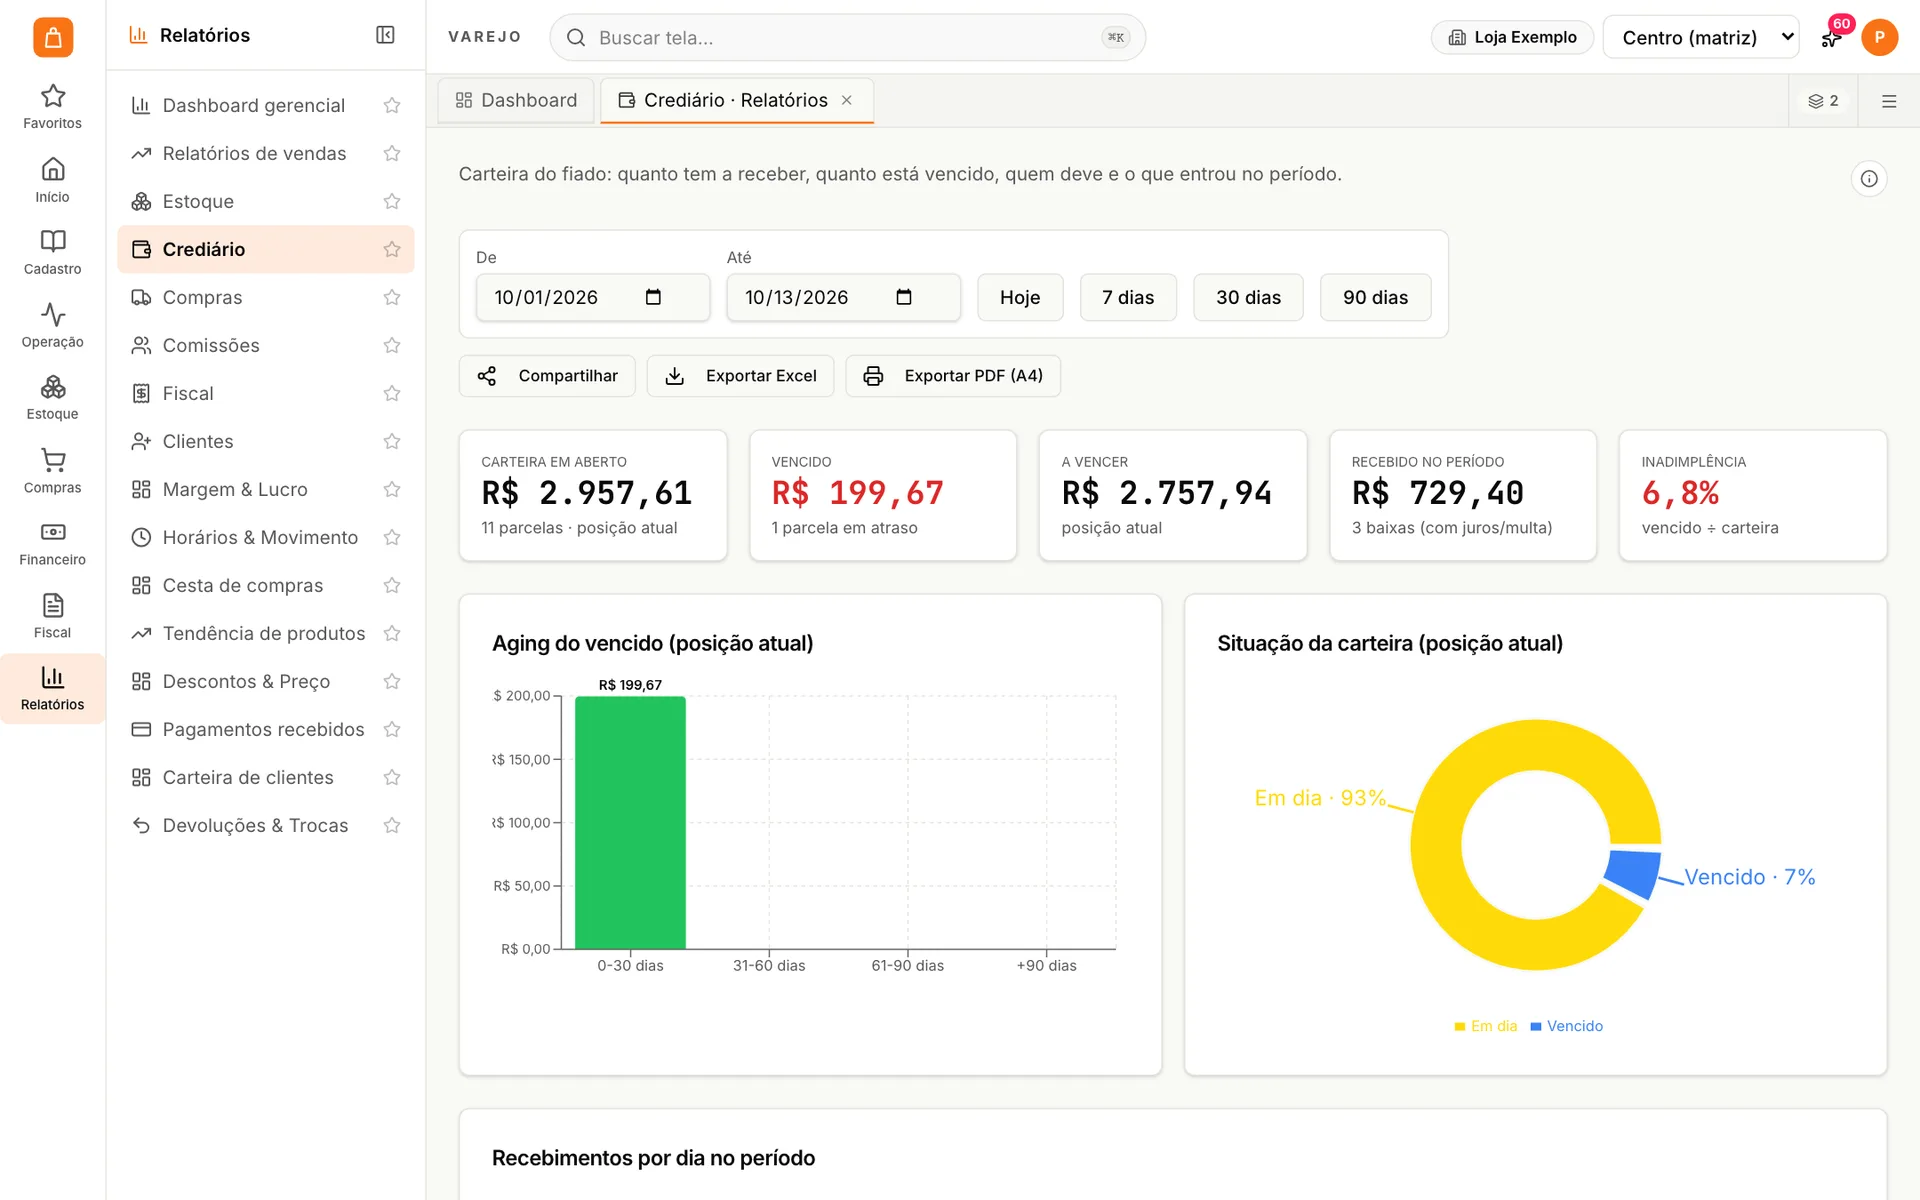Viewport: 1920px width, 1200px height.
Task: Favorite Devoluções & Trocas via star
Action: [392, 825]
